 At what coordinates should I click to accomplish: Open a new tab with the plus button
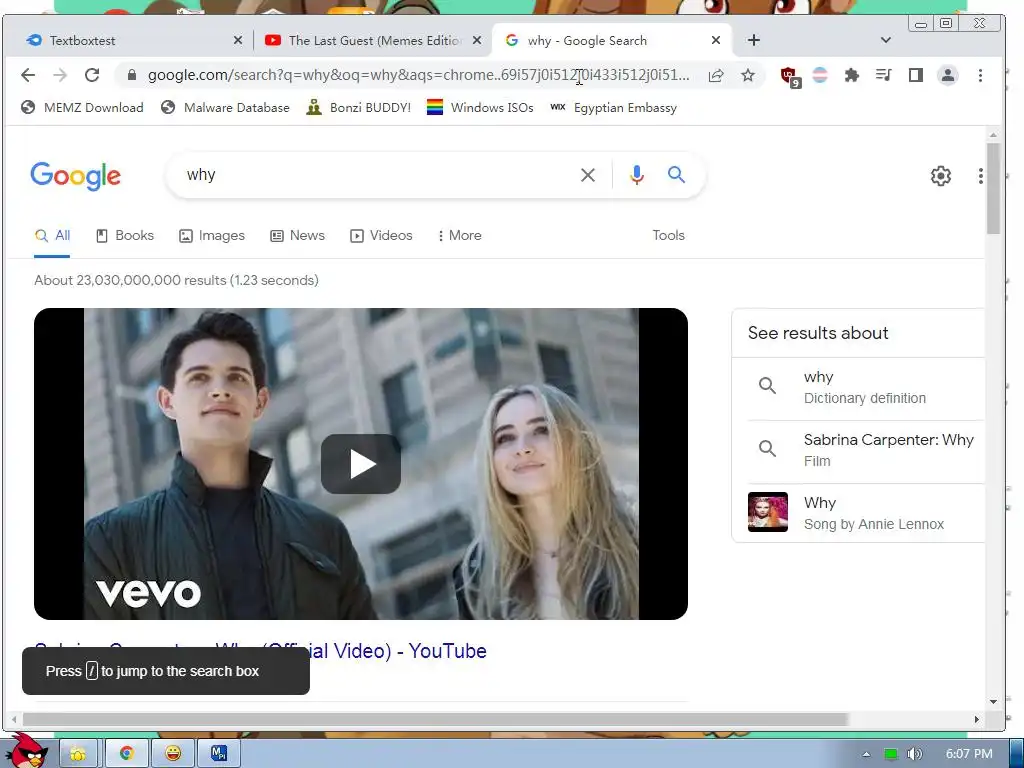[754, 40]
